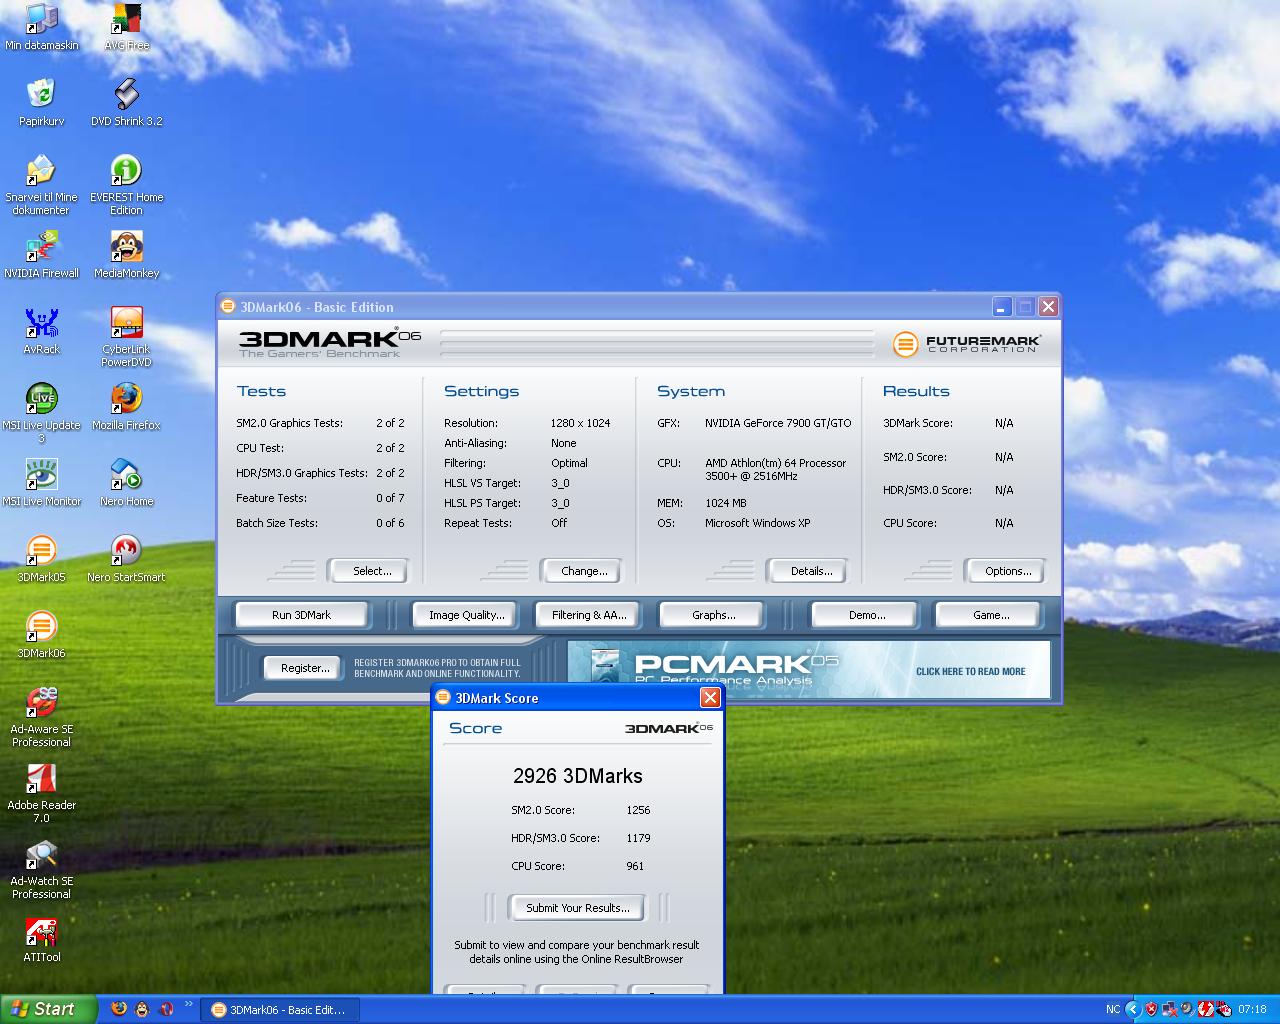Click Register... button
This screenshot has width=1280, height=1024.
click(x=305, y=668)
